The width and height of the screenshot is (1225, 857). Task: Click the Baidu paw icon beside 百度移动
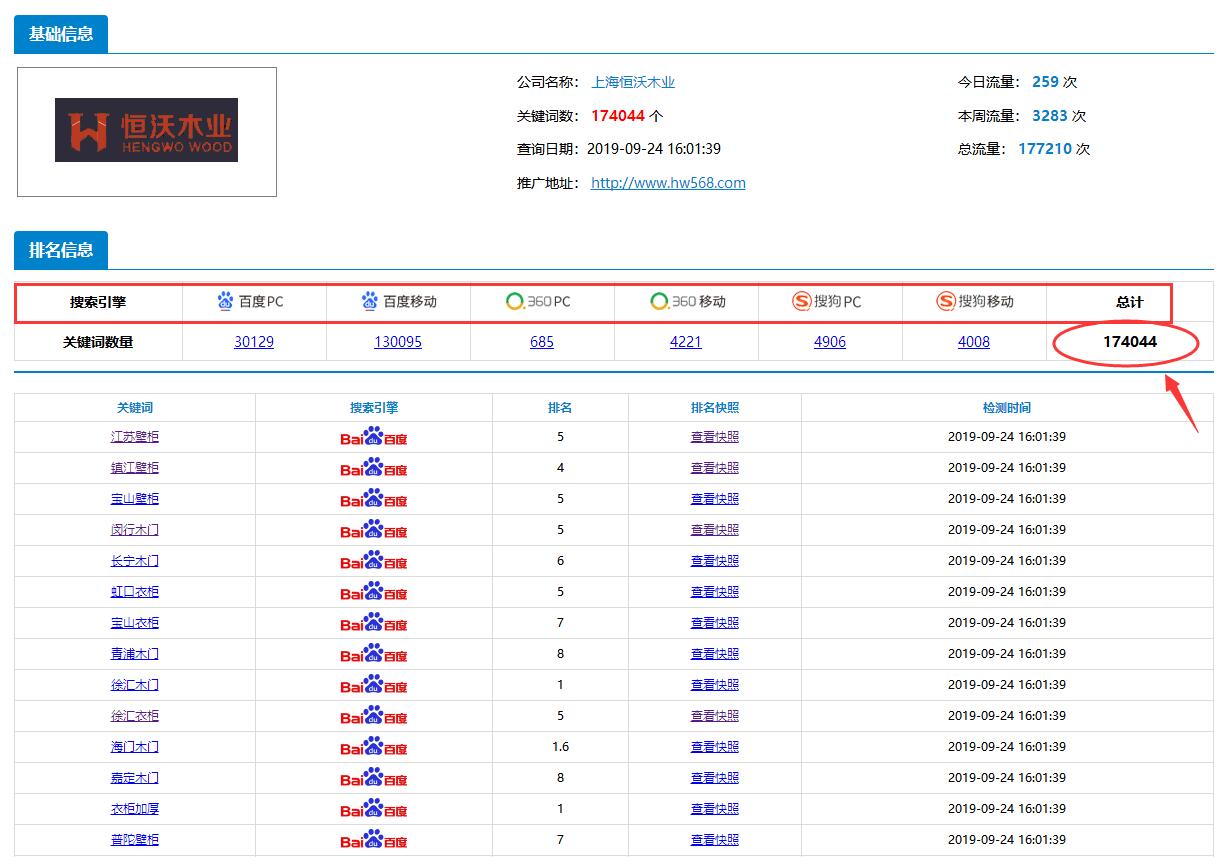point(370,301)
